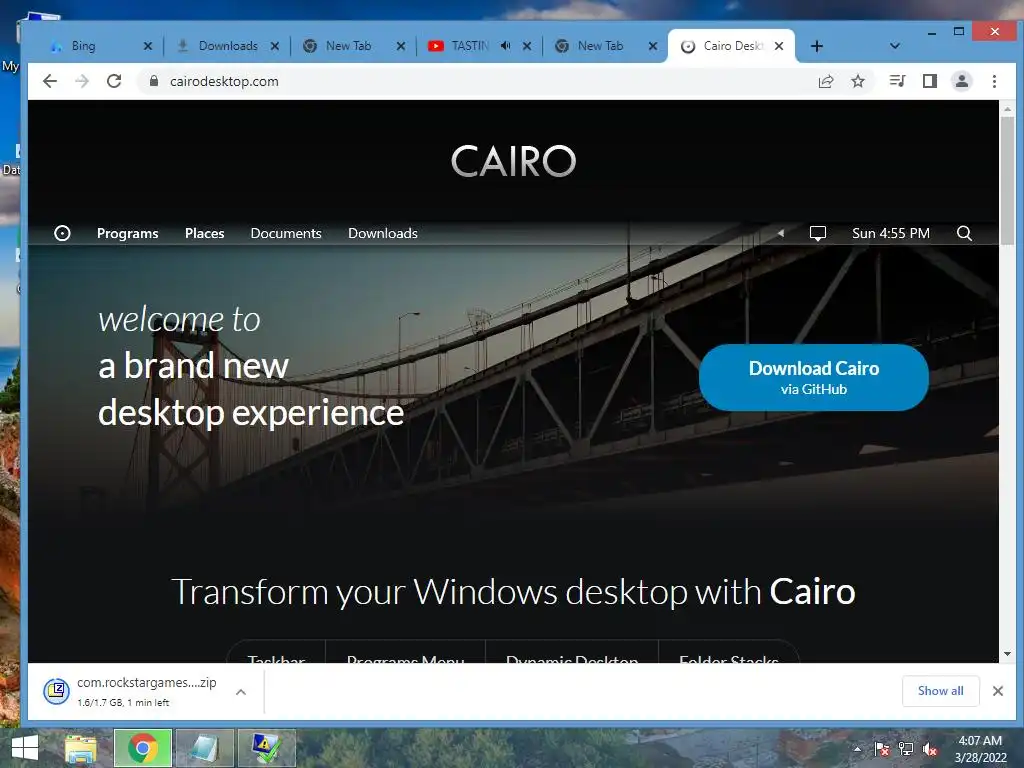Click the page vertical scrollbar thumb

(1008, 181)
